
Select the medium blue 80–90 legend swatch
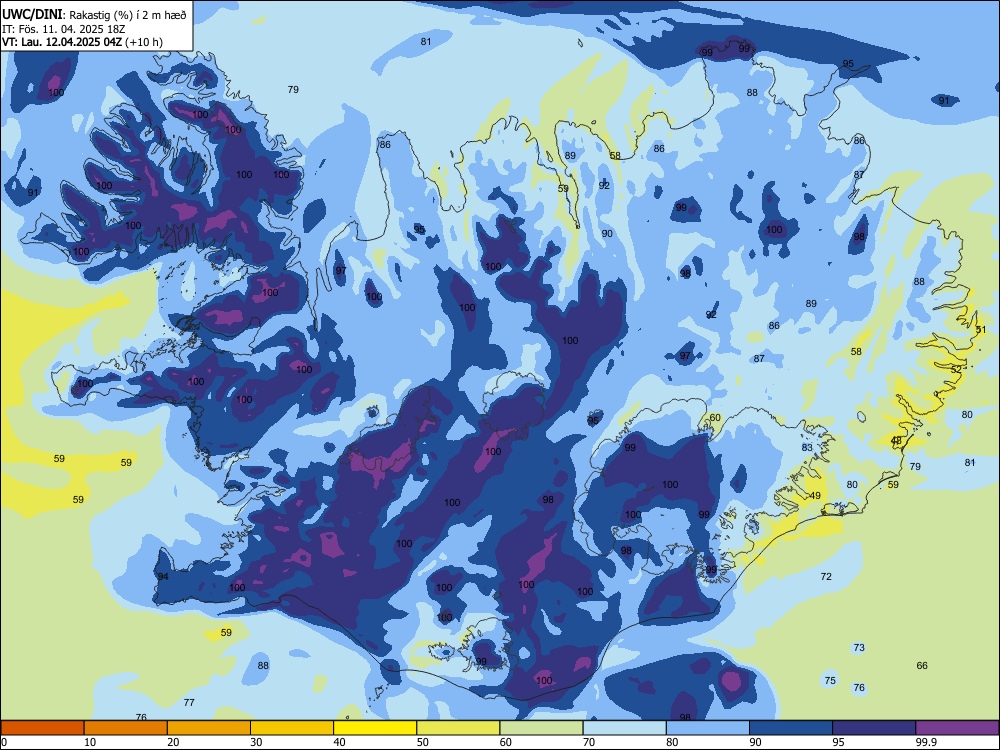click(x=708, y=728)
